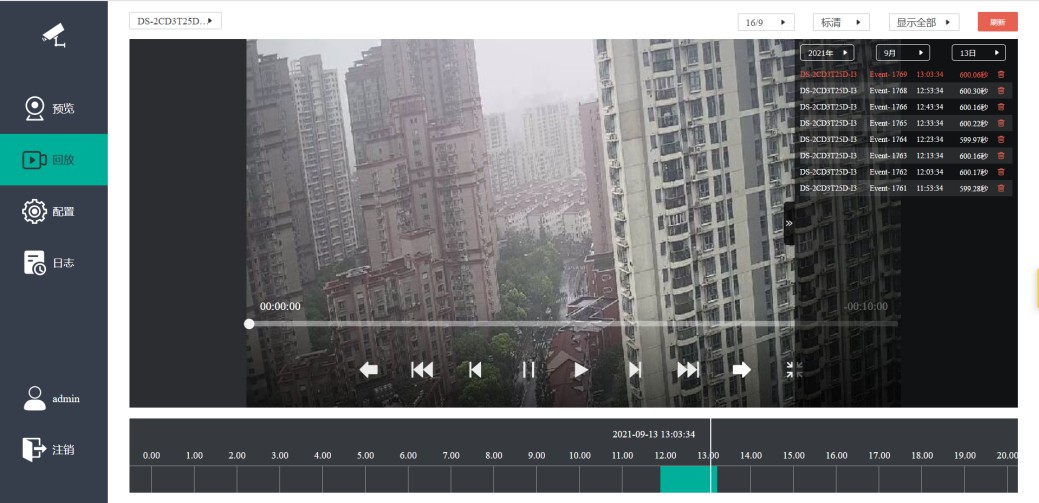The height and width of the screenshot is (503, 1039).
Task: Step forward one frame in the player
Action: click(x=634, y=370)
